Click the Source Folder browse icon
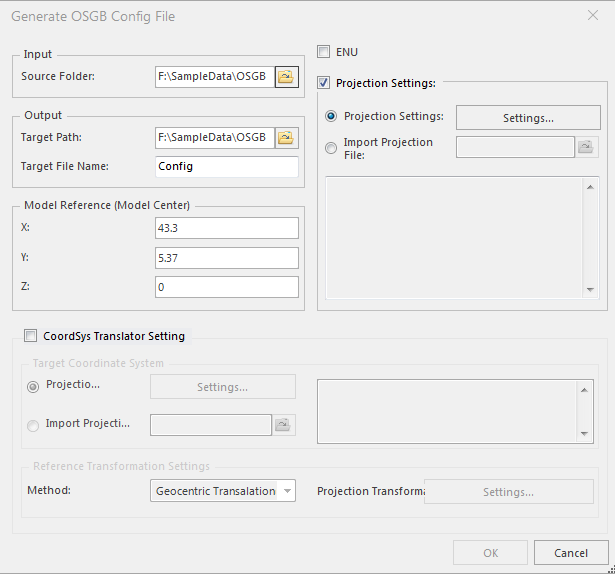Screen dimensions: 615x575 tap(286, 76)
